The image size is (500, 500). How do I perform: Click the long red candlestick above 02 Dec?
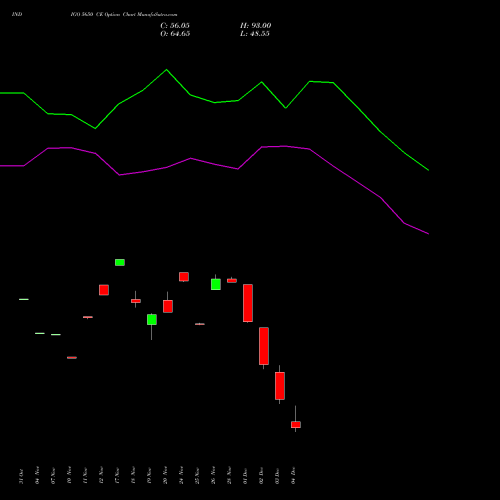pyautogui.click(x=264, y=346)
